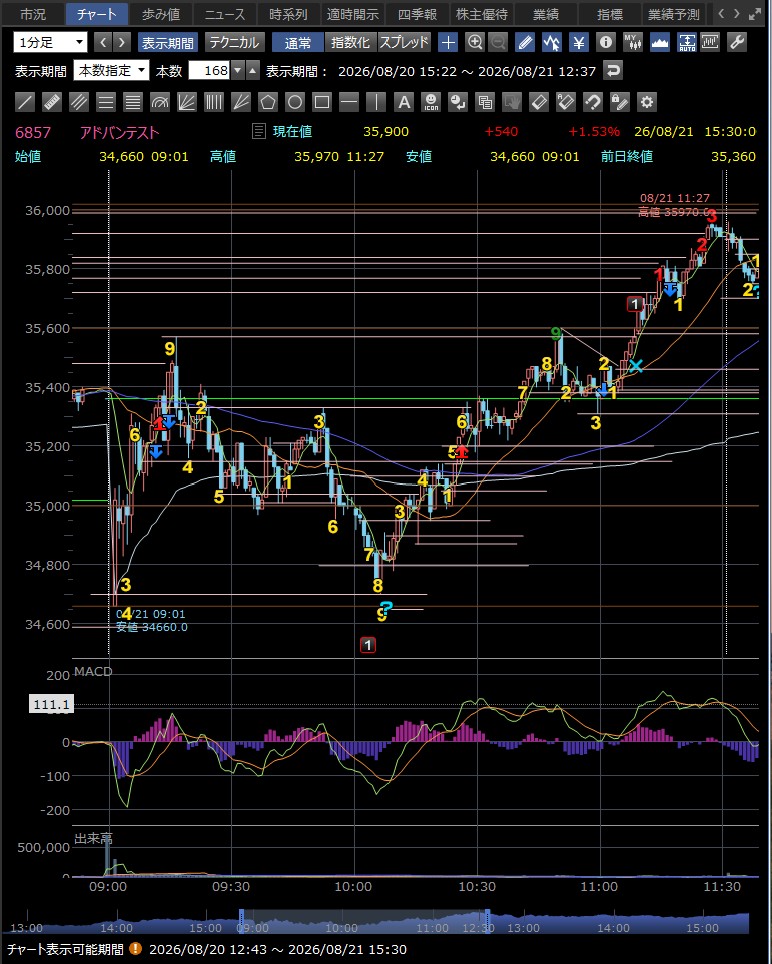
Task: Switch chart mode to 通常
Action: tap(297, 42)
